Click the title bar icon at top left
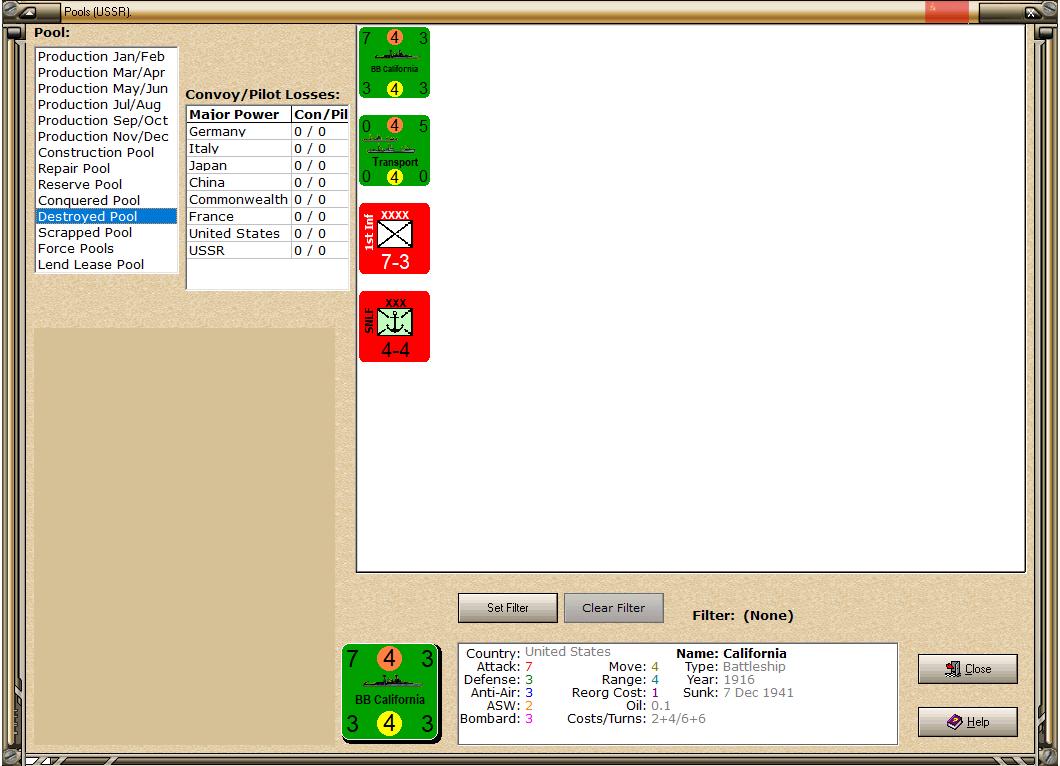Screen dimensions: 1060x766 click(28, 11)
